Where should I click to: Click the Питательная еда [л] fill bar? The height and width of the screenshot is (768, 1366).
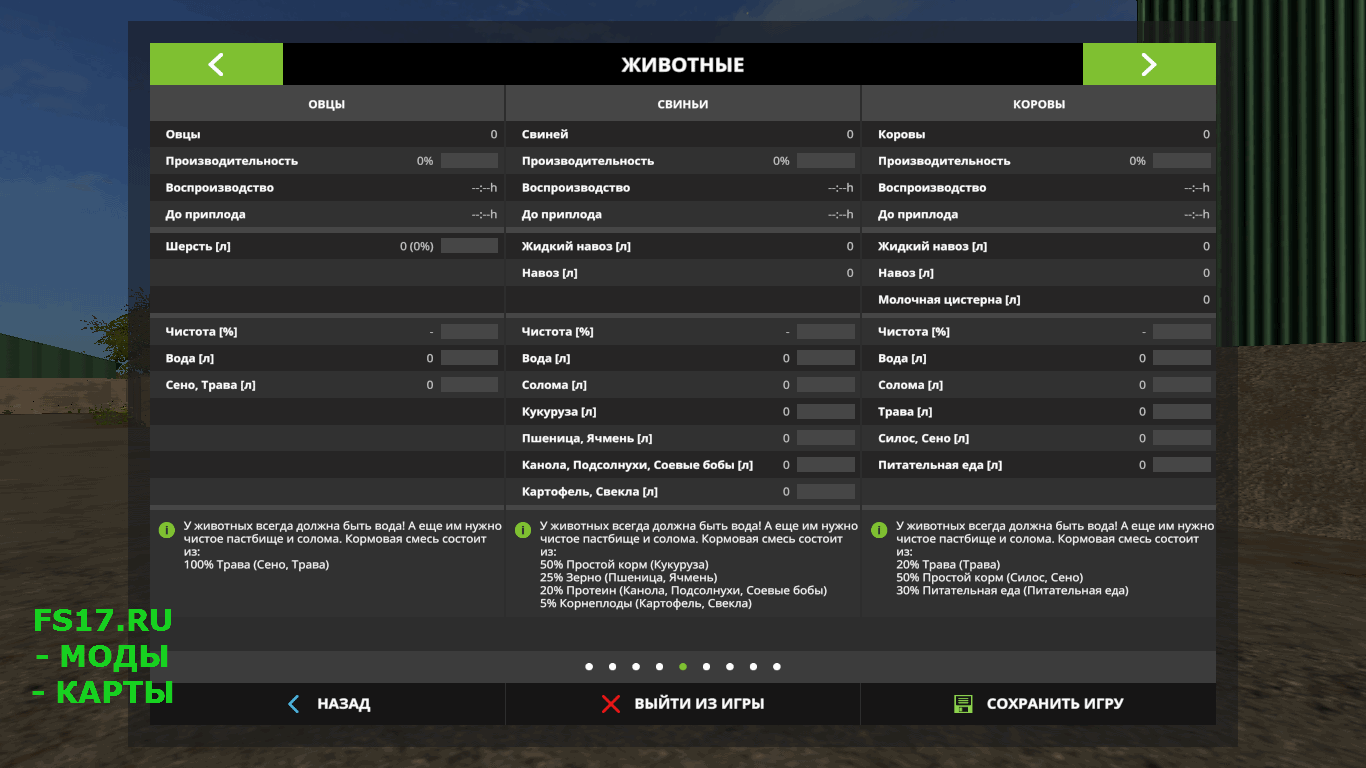[1182, 465]
